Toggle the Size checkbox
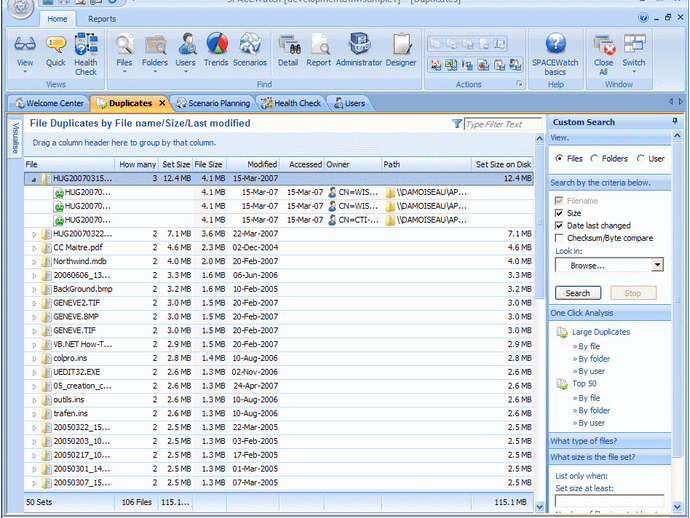690x518 pixels. 559,213
